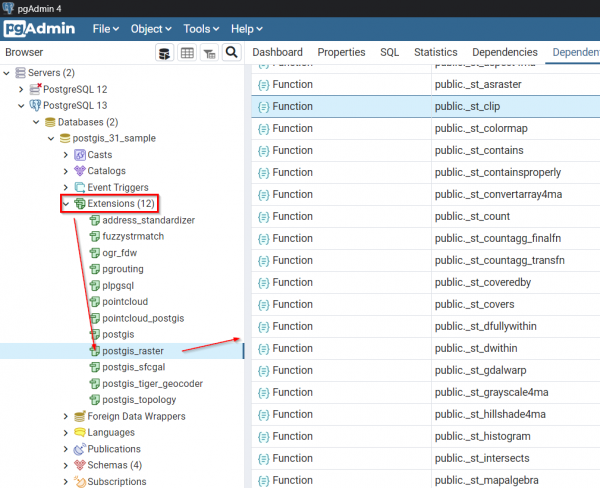Click the Schemas (4) node icon
Viewport: 600px width, 488px height.
80,465
